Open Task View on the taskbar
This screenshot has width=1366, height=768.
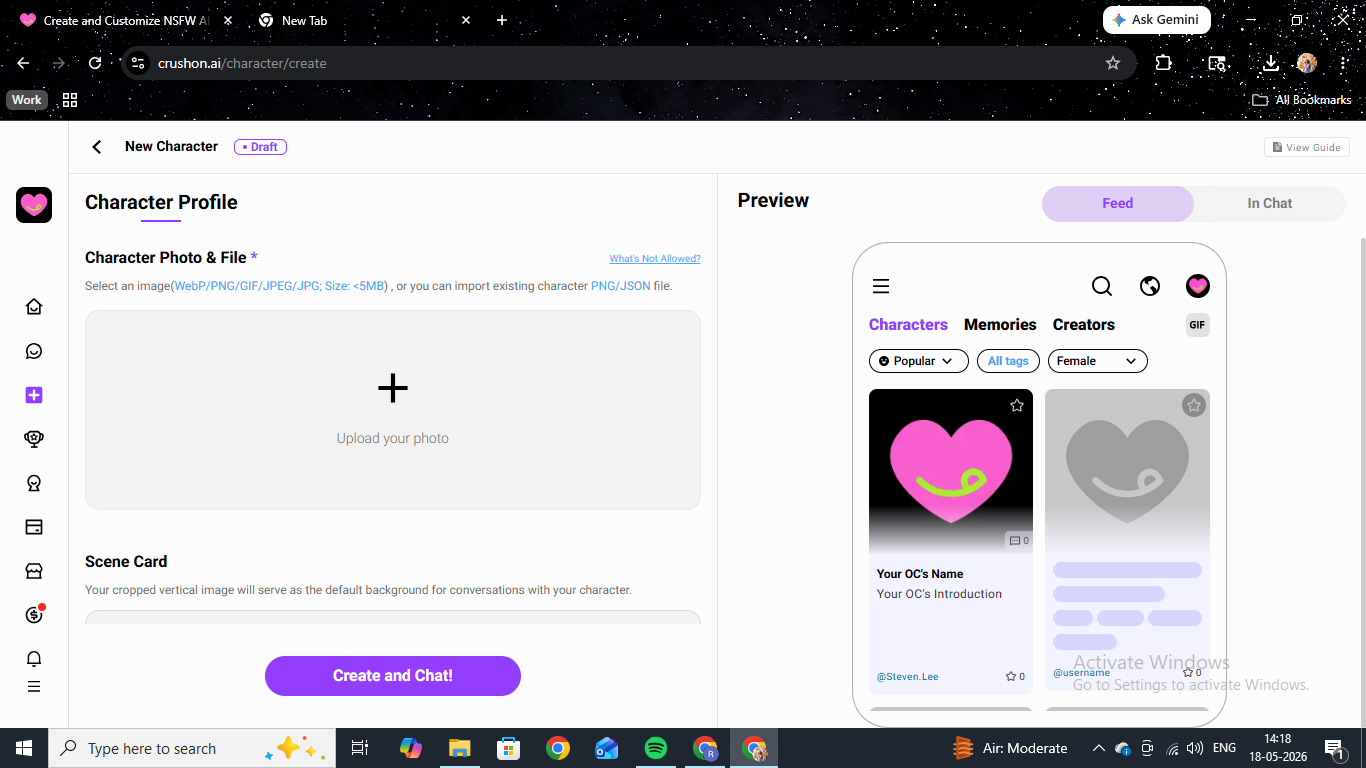point(360,748)
